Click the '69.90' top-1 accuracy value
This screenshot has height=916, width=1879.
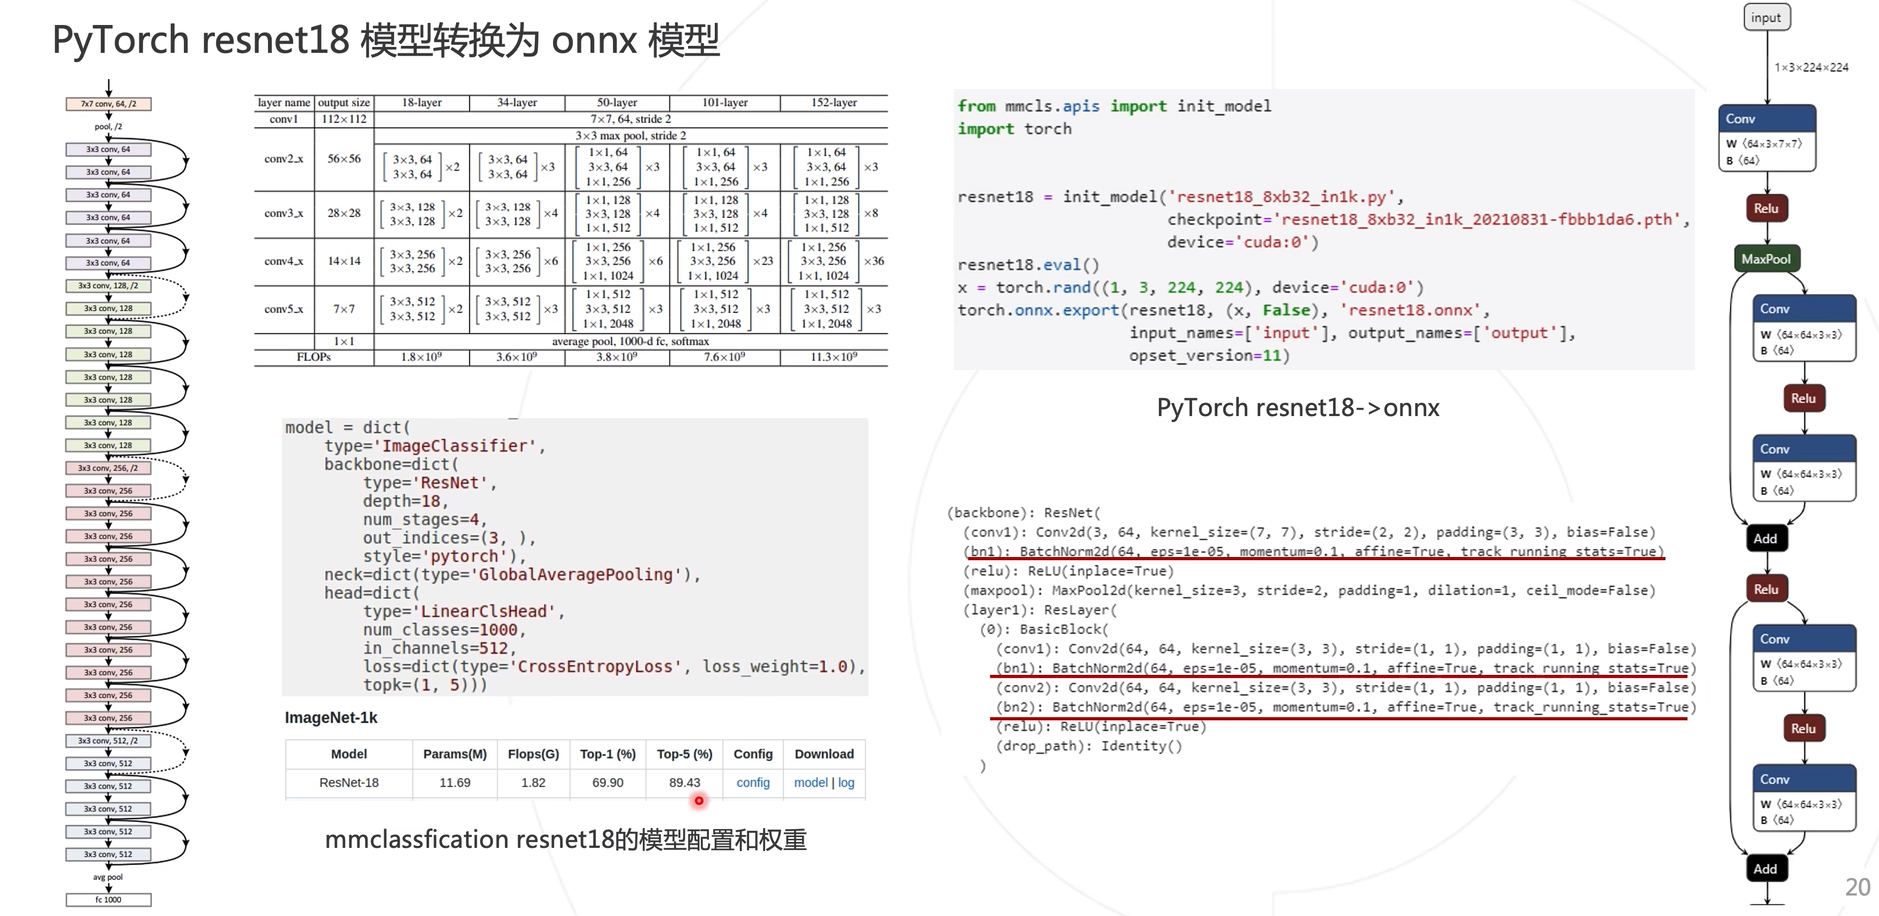(608, 783)
